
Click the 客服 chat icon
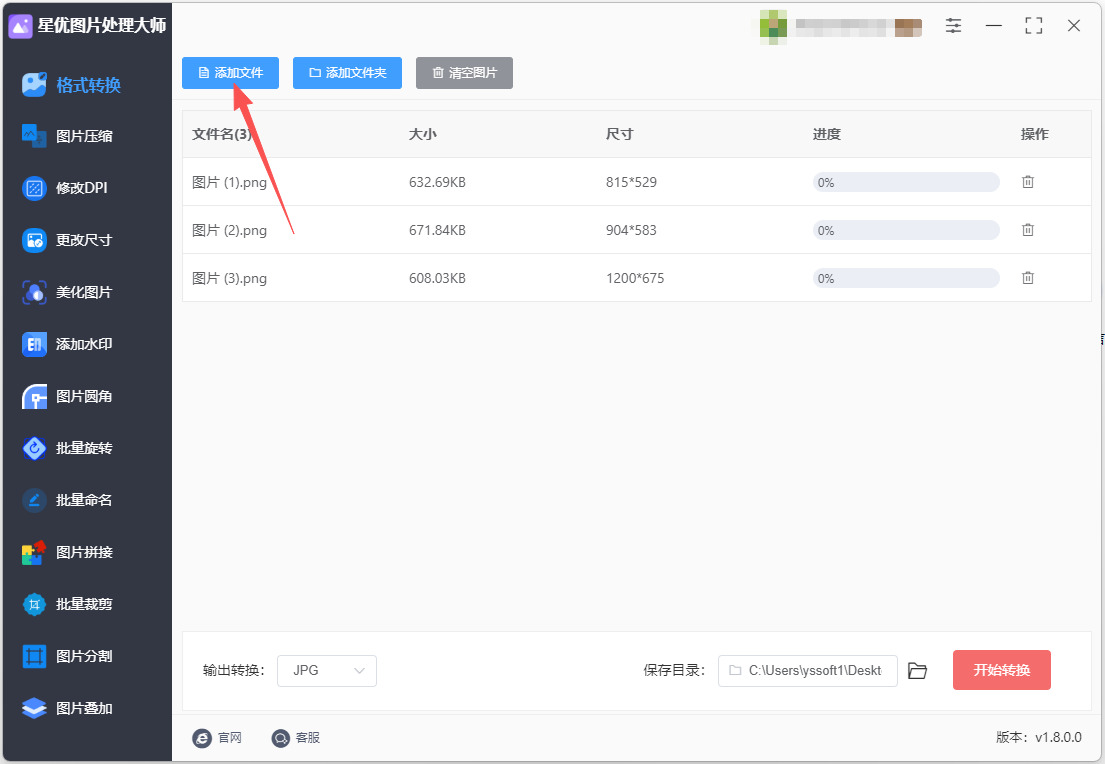click(280, 738)
